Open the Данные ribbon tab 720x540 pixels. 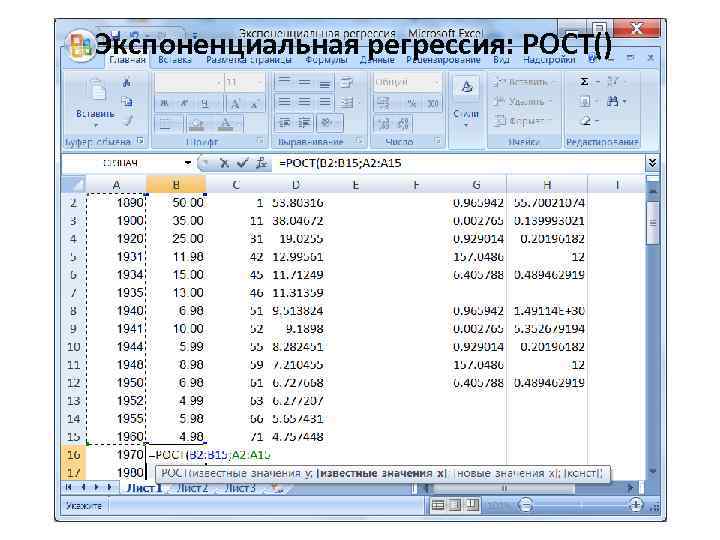click(377, 60)
